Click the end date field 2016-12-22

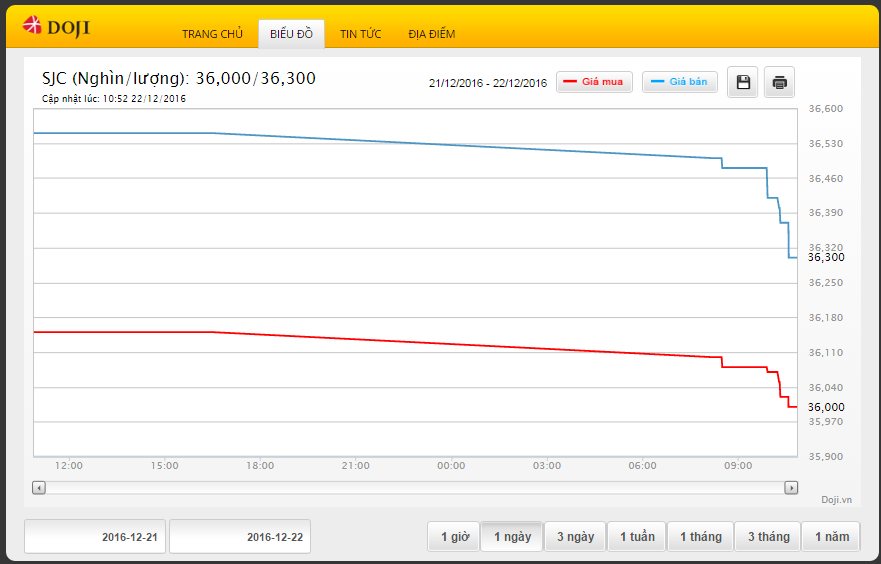click(240, 536)
